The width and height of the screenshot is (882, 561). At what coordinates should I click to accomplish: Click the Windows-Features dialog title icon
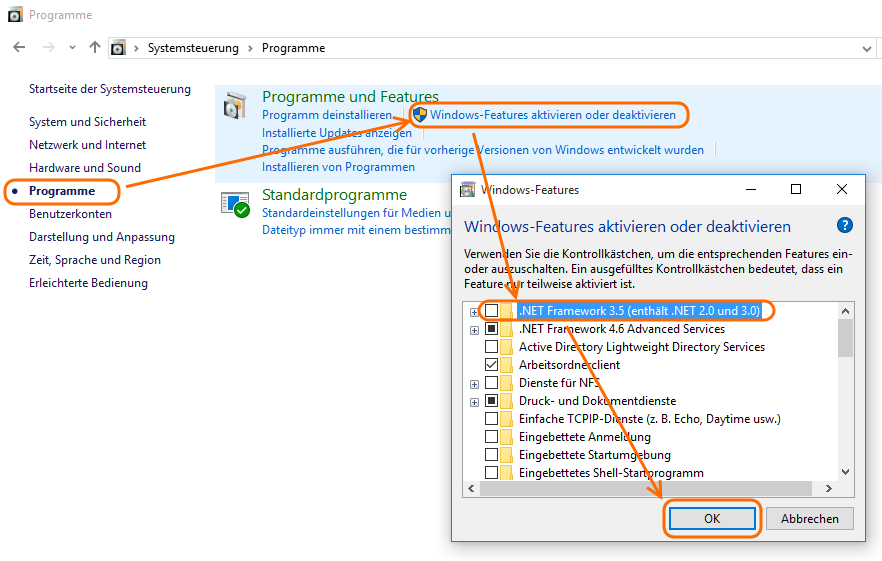pos(467,189)
